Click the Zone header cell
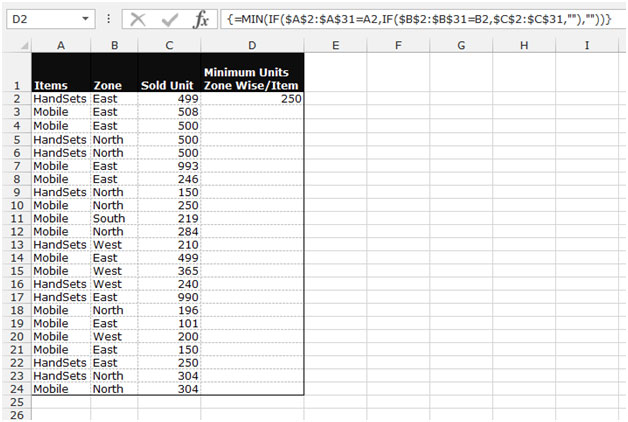This screenshot has height=422, width=628. (115, 72)
